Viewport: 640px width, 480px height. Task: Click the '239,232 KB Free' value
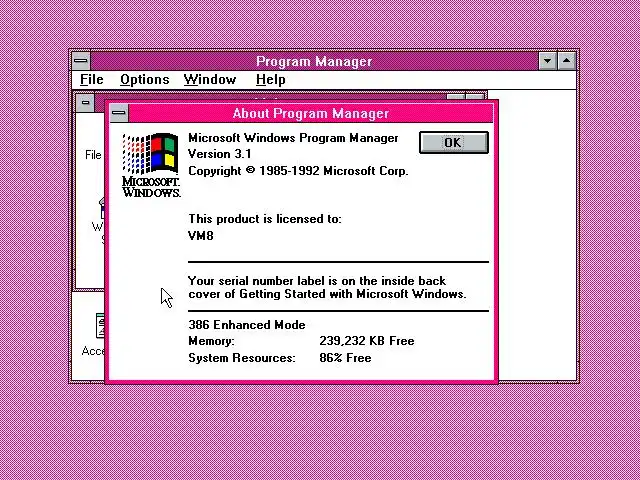tap(367, 341)
